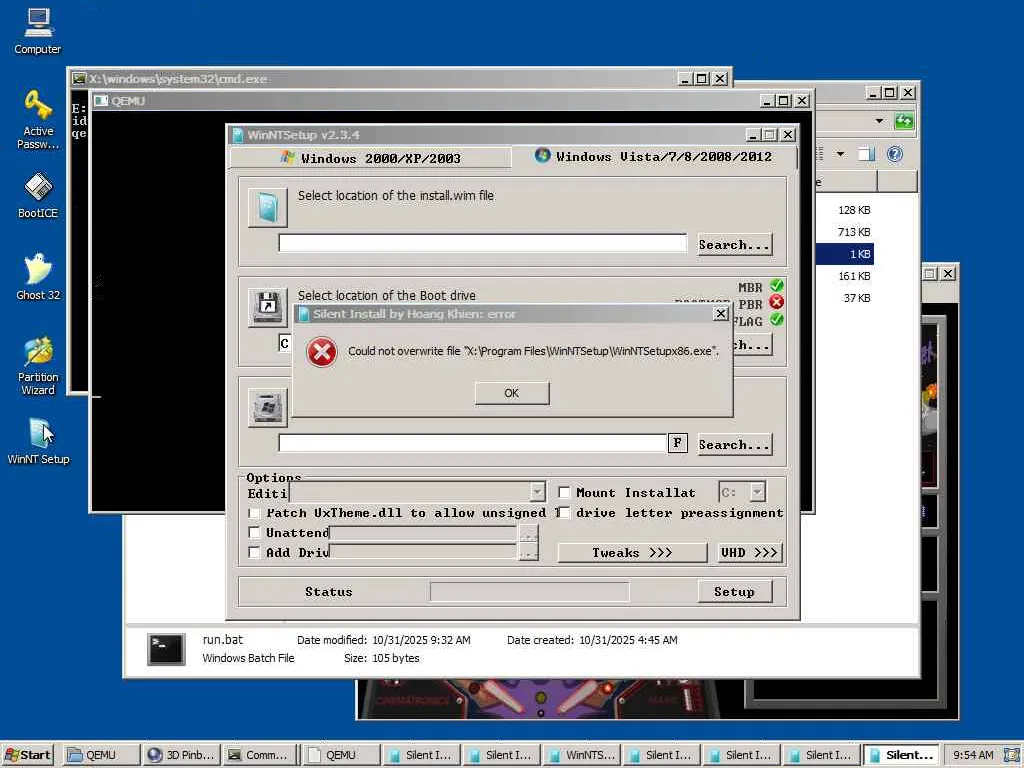
Task: Expand the Explorer address bar dropdown arrow
Action: (879, 121)
